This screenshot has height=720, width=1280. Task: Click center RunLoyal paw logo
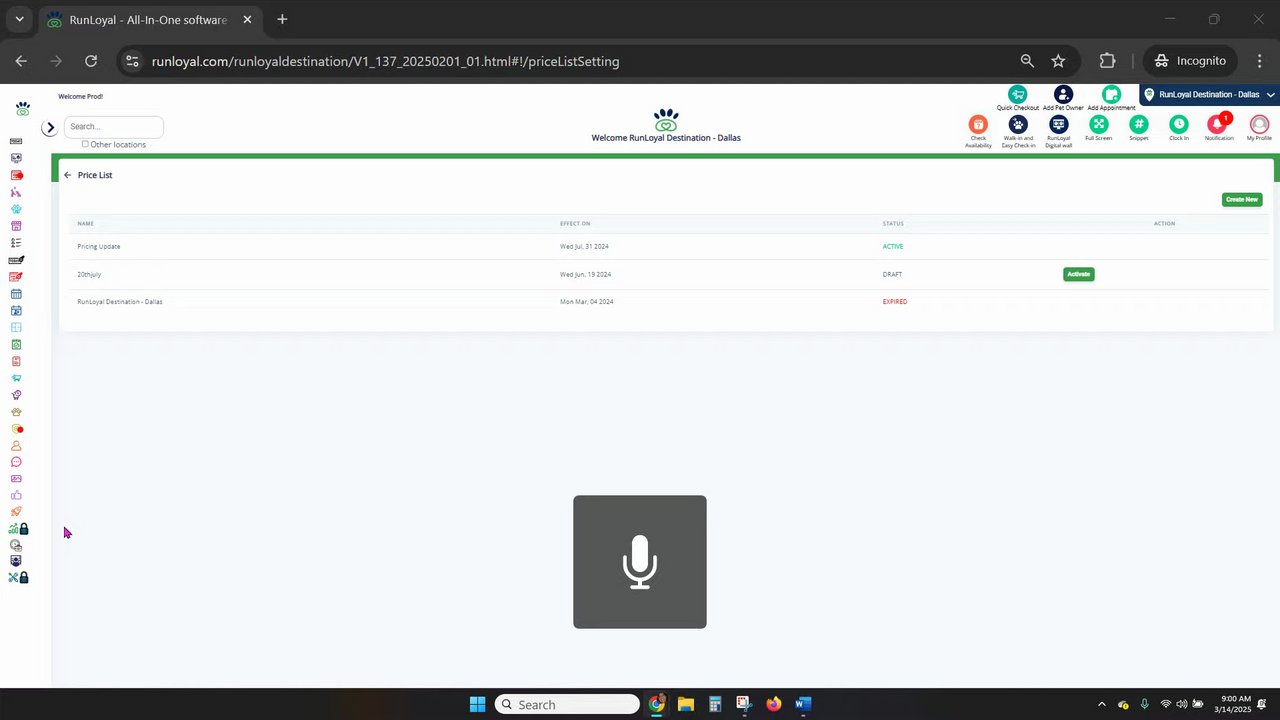[x=666, y=120]
